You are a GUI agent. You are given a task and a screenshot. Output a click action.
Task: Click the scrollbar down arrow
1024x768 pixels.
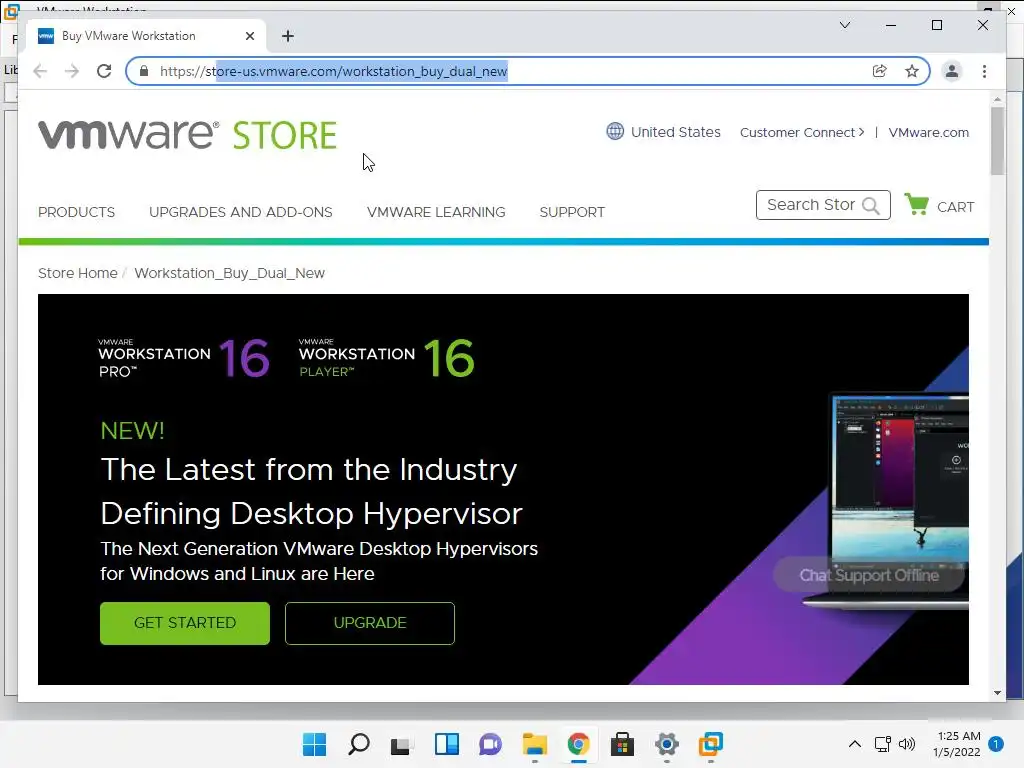click(x=997, y=693)
